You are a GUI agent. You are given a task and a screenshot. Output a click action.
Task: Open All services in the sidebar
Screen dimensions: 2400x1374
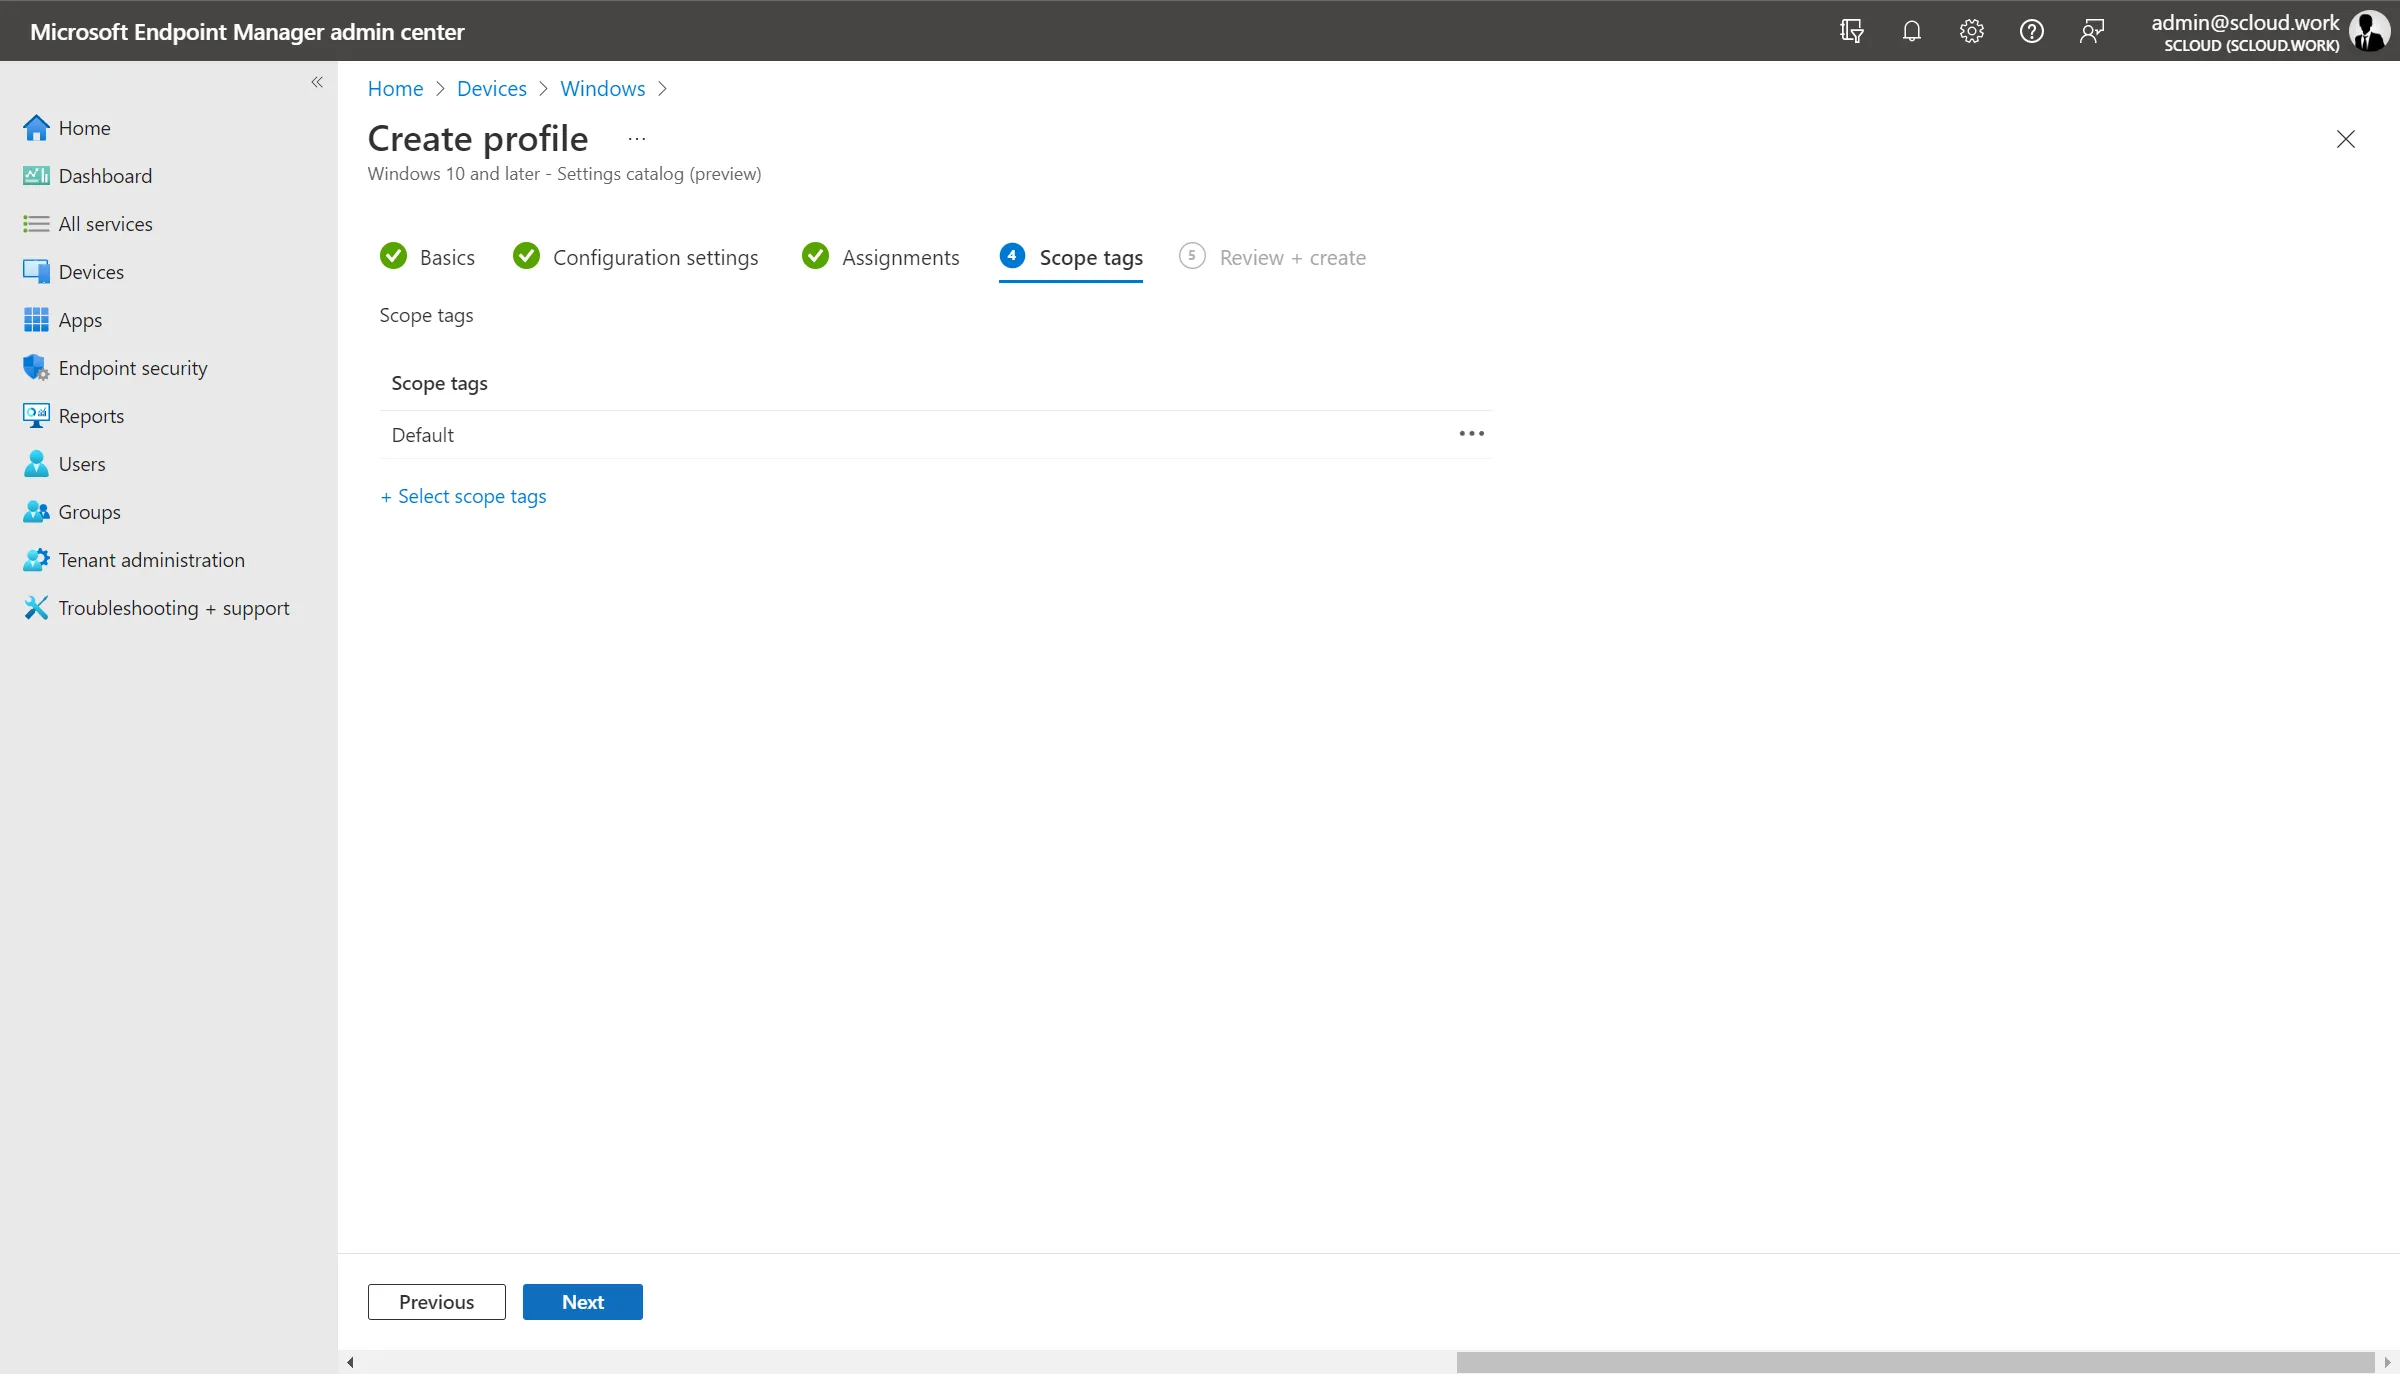(105, 224)
